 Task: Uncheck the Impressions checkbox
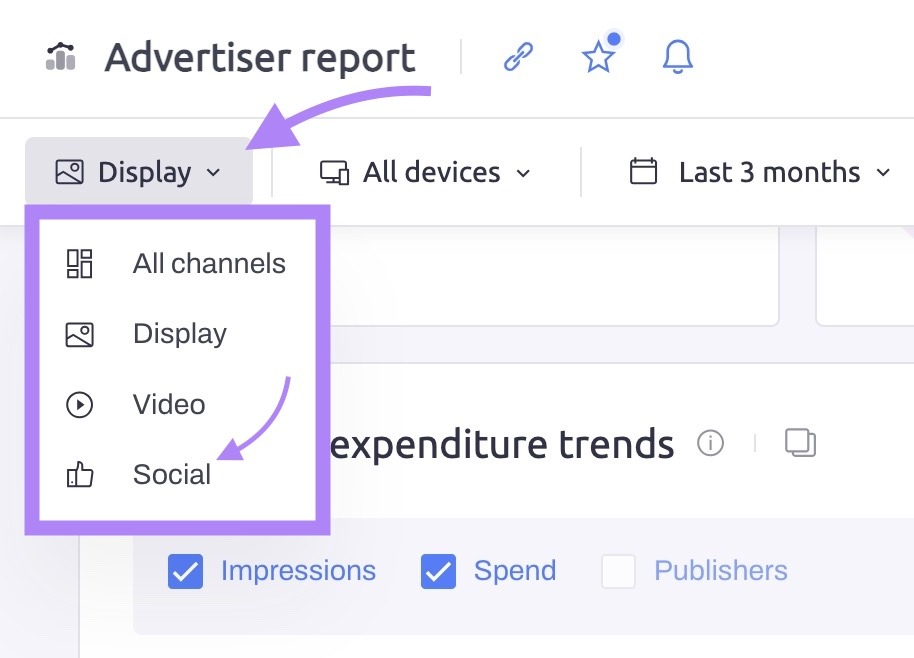tap(186, 571)
